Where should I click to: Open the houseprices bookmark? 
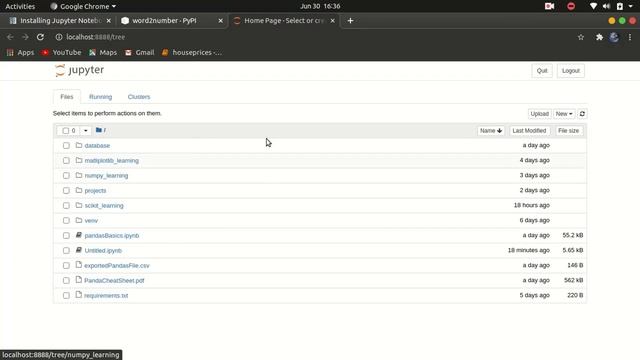[x=192, y=53]
